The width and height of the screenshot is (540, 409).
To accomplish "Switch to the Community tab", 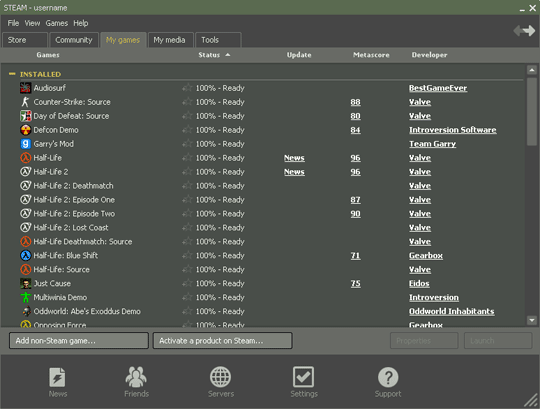I will pos(74,40).
